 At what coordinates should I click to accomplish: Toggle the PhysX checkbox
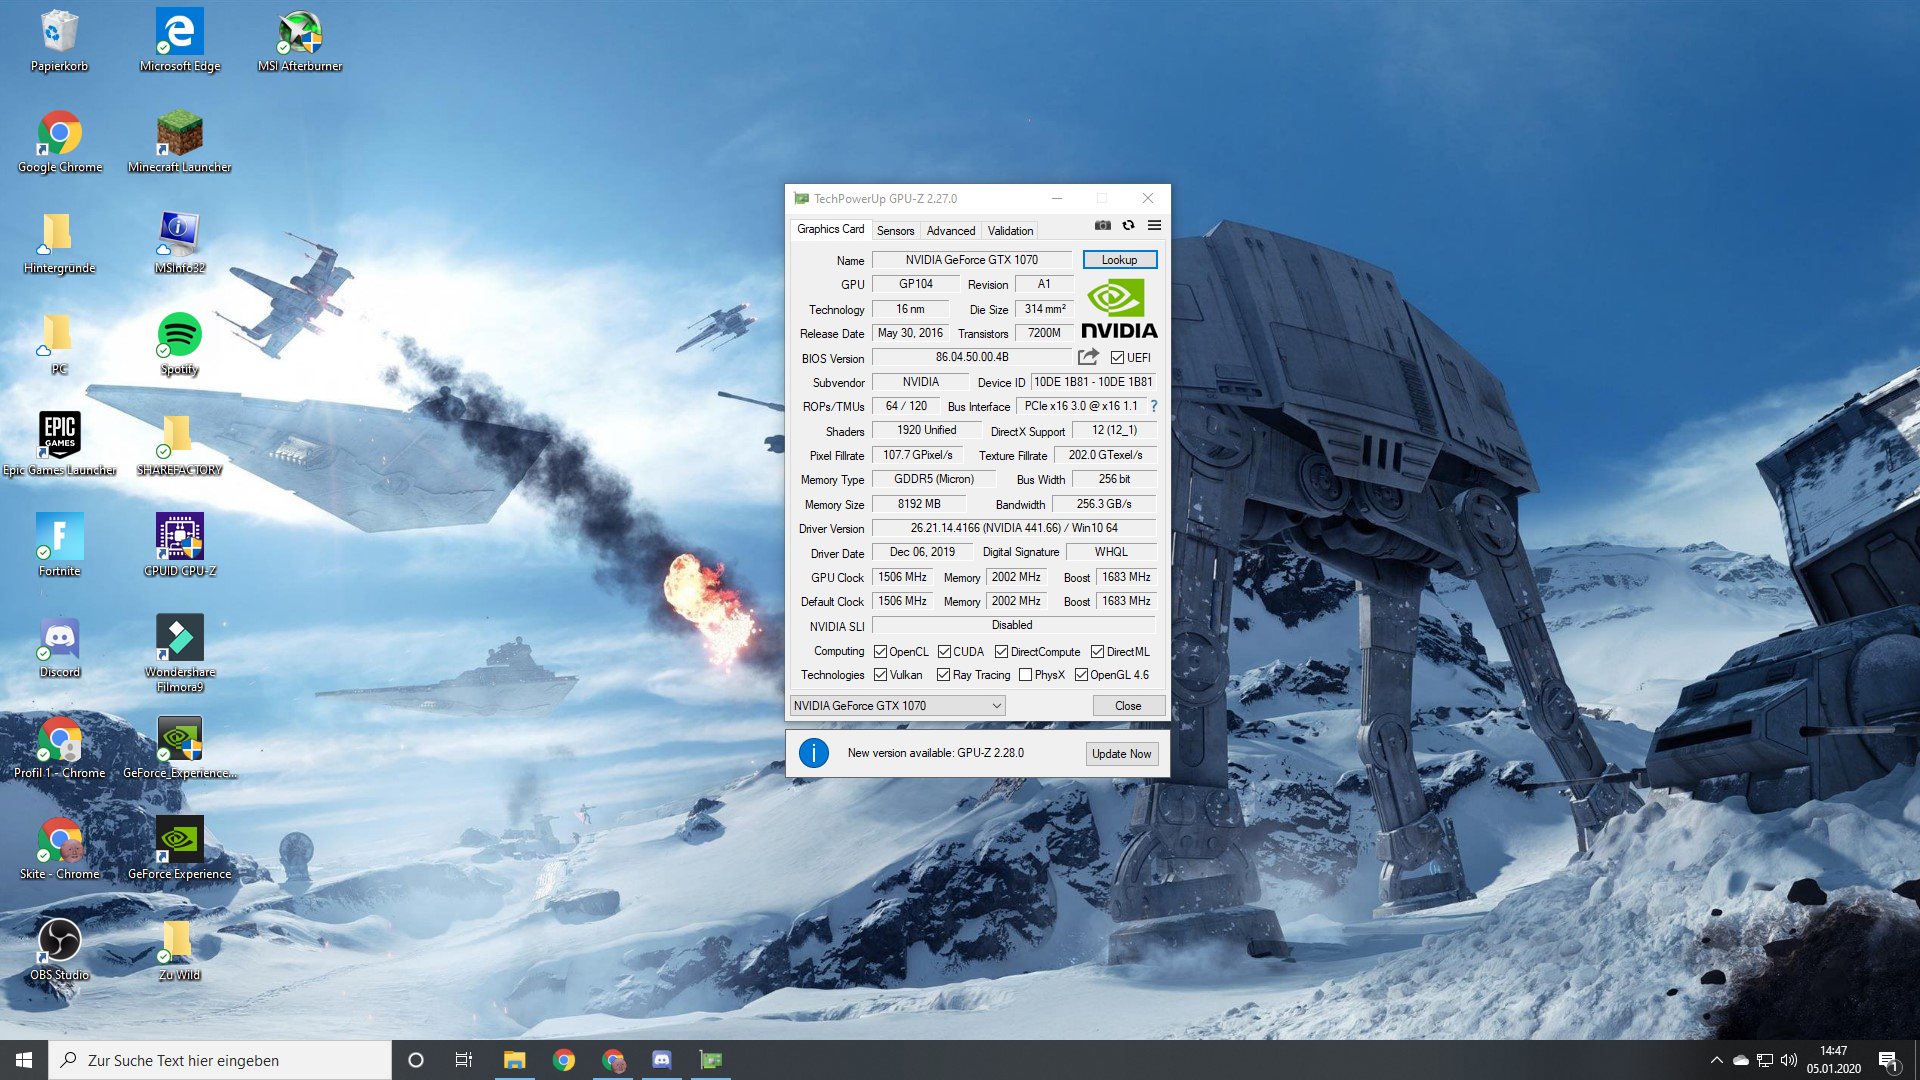pos(1025,675)
